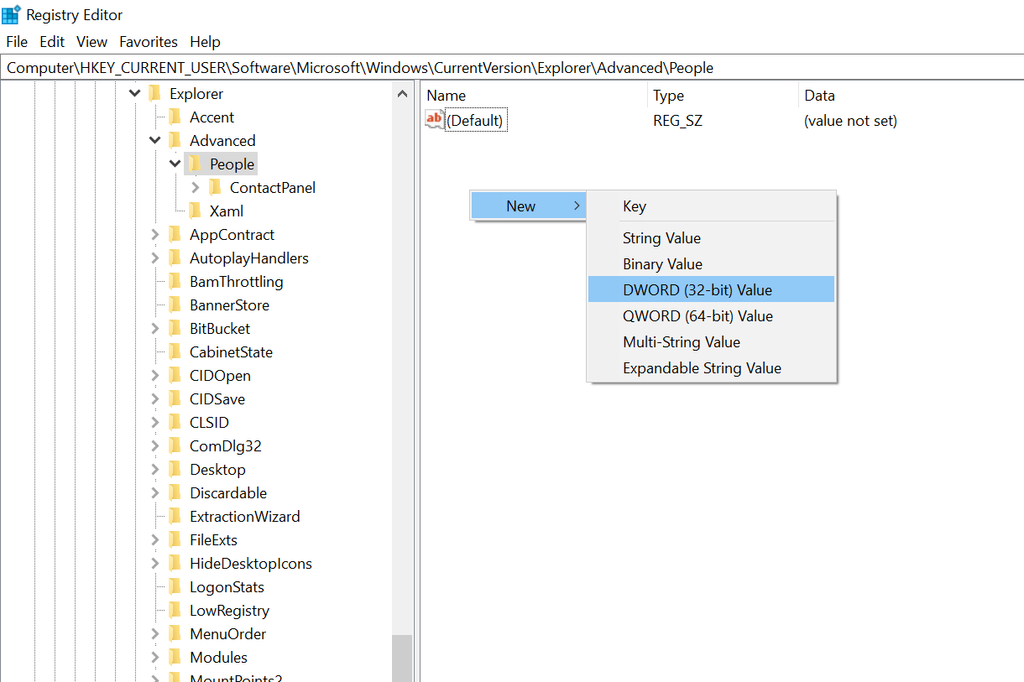Collapse the Explorer key
The image size is (1024, 682).
tap(134, 93)
